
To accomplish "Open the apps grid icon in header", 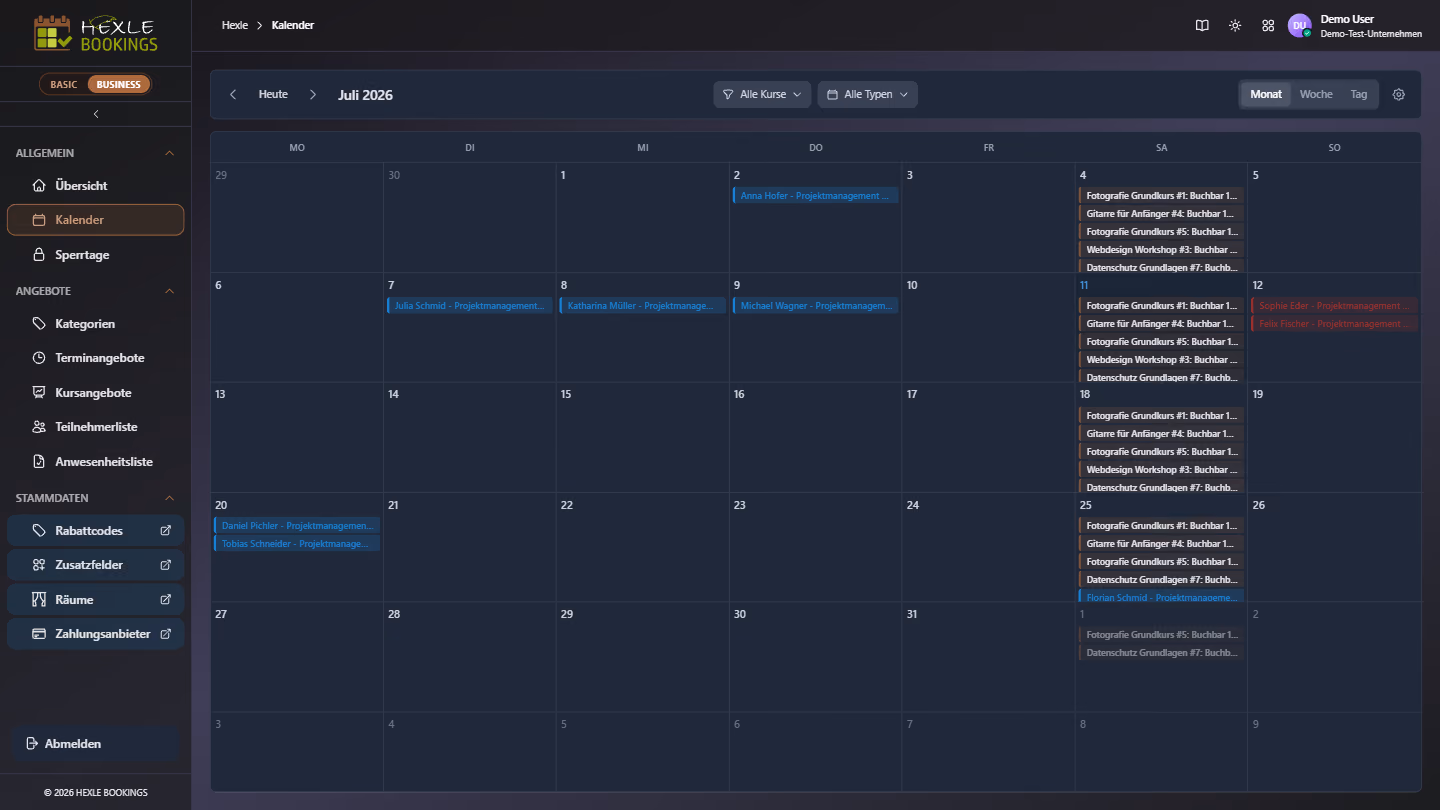I will point(1268,26).
